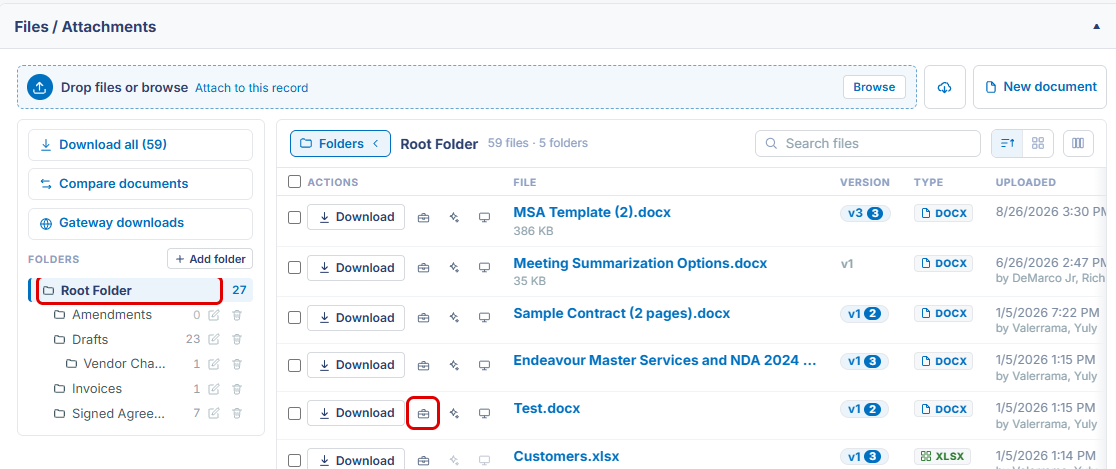The width and height of the screenshot is (1116, 469).
Task: Click sparkle icon for Endeavour Master Services row
Action: click(x=454, y=365)
